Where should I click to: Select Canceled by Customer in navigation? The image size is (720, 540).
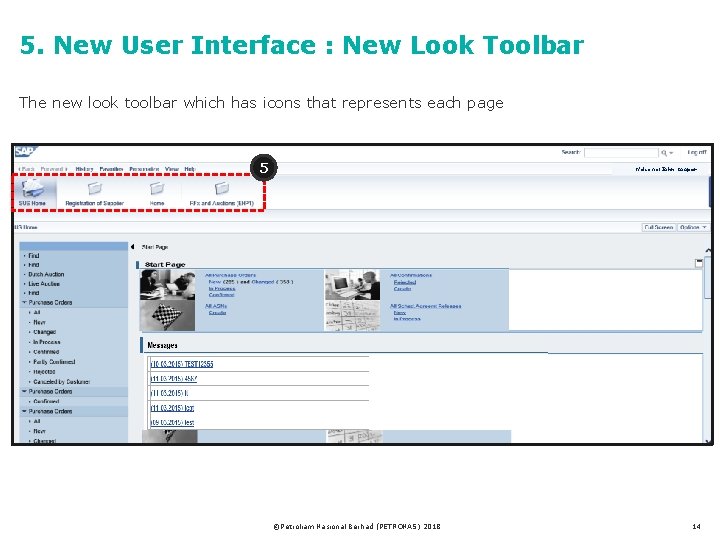point(62,382)
